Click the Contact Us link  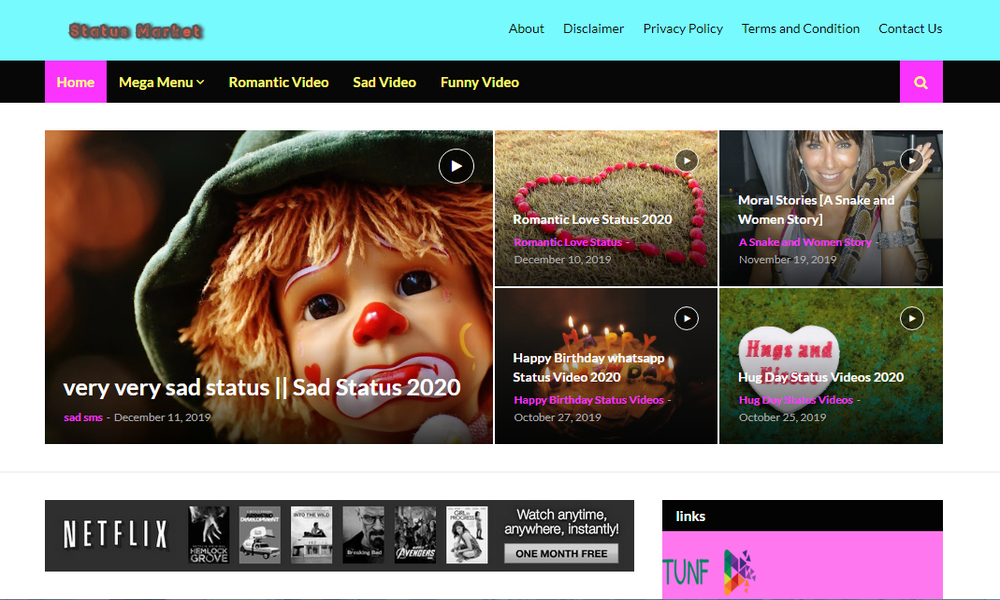(x=910, y=29)
